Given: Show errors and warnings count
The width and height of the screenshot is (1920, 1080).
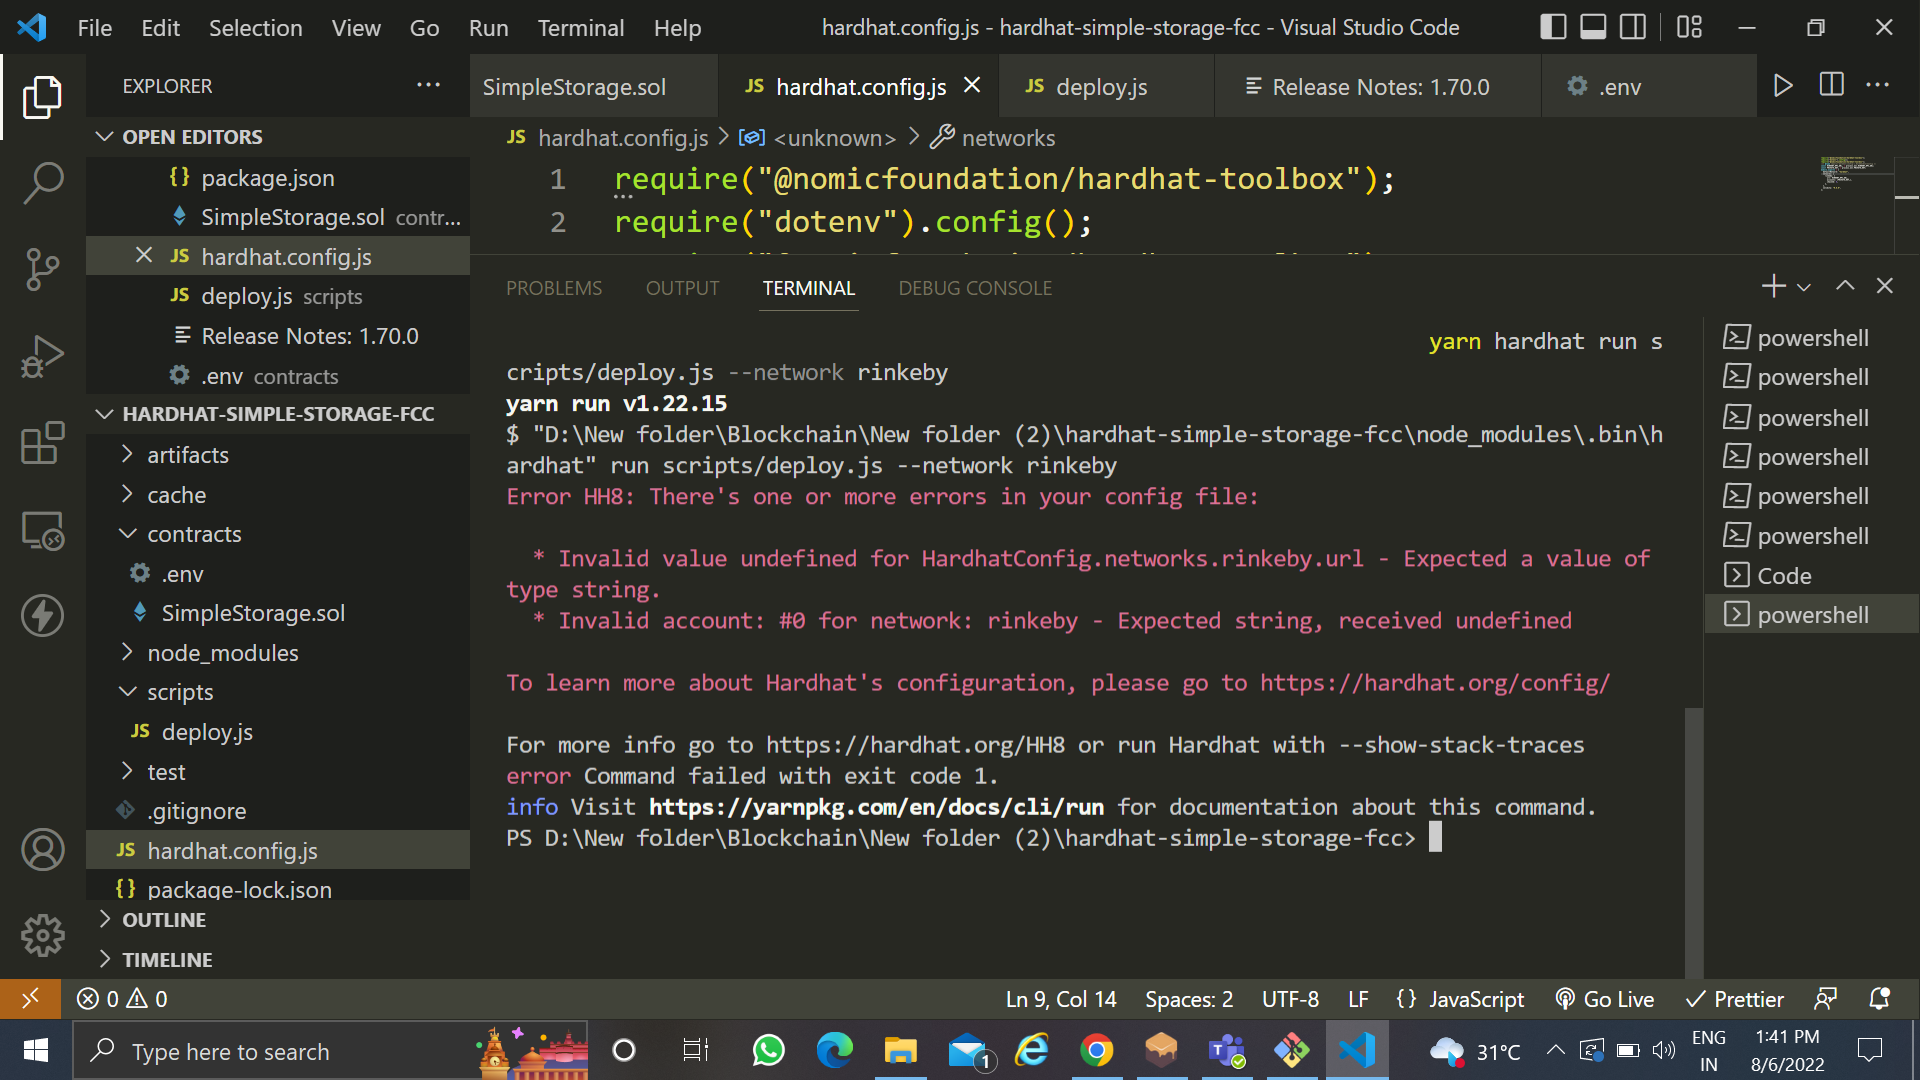Looking at the screenshot, I should point(122,999).
